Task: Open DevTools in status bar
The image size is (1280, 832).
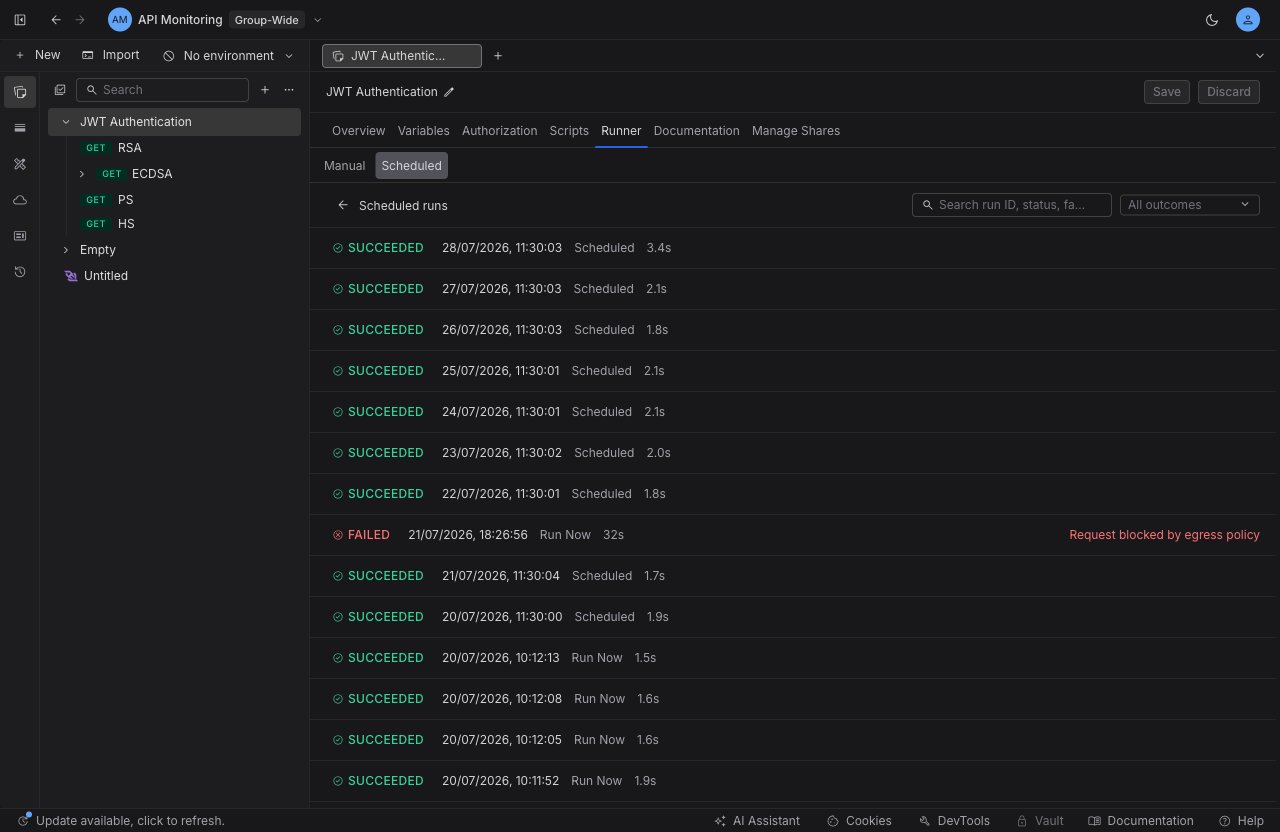Action: tap(954, 821)
